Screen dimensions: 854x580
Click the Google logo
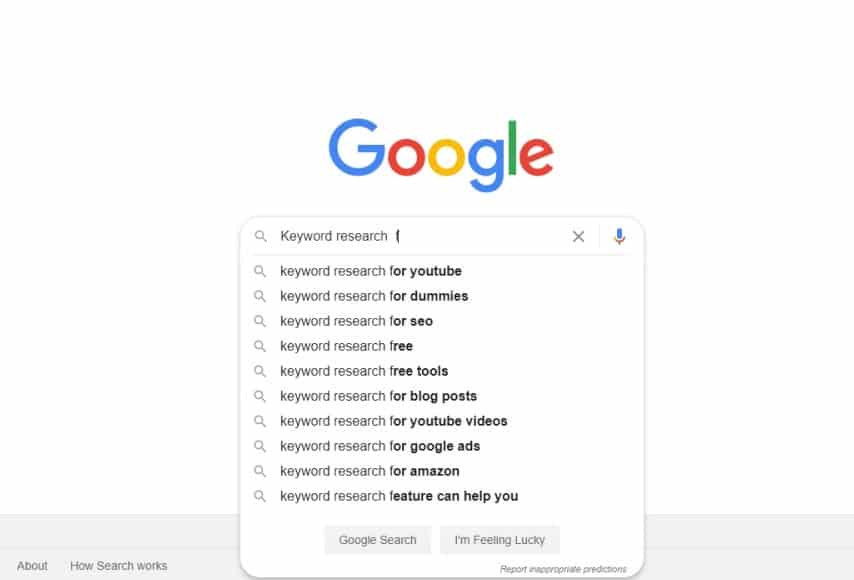click(440, 154)
